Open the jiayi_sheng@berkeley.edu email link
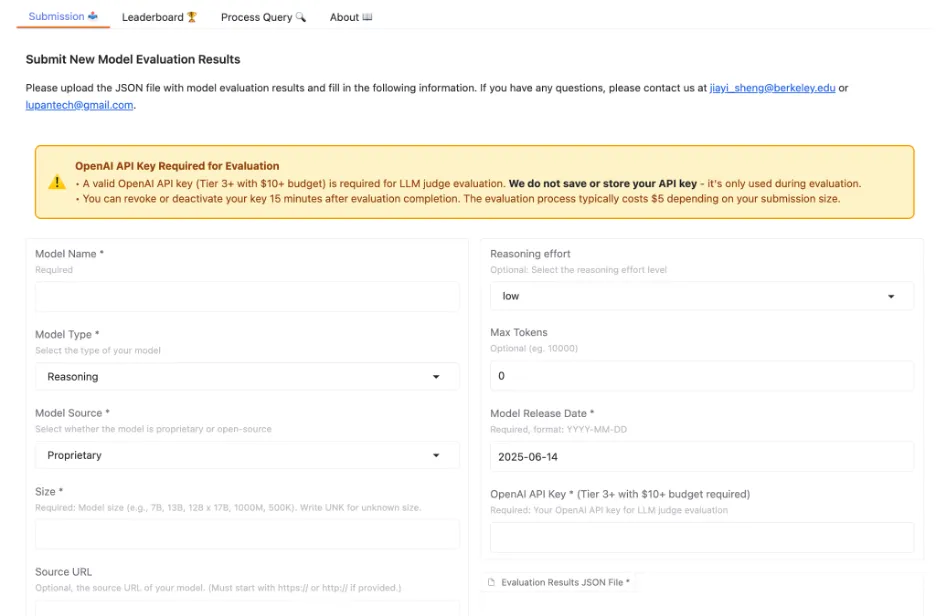The image size is (936, 616). (x=772, y=88)
